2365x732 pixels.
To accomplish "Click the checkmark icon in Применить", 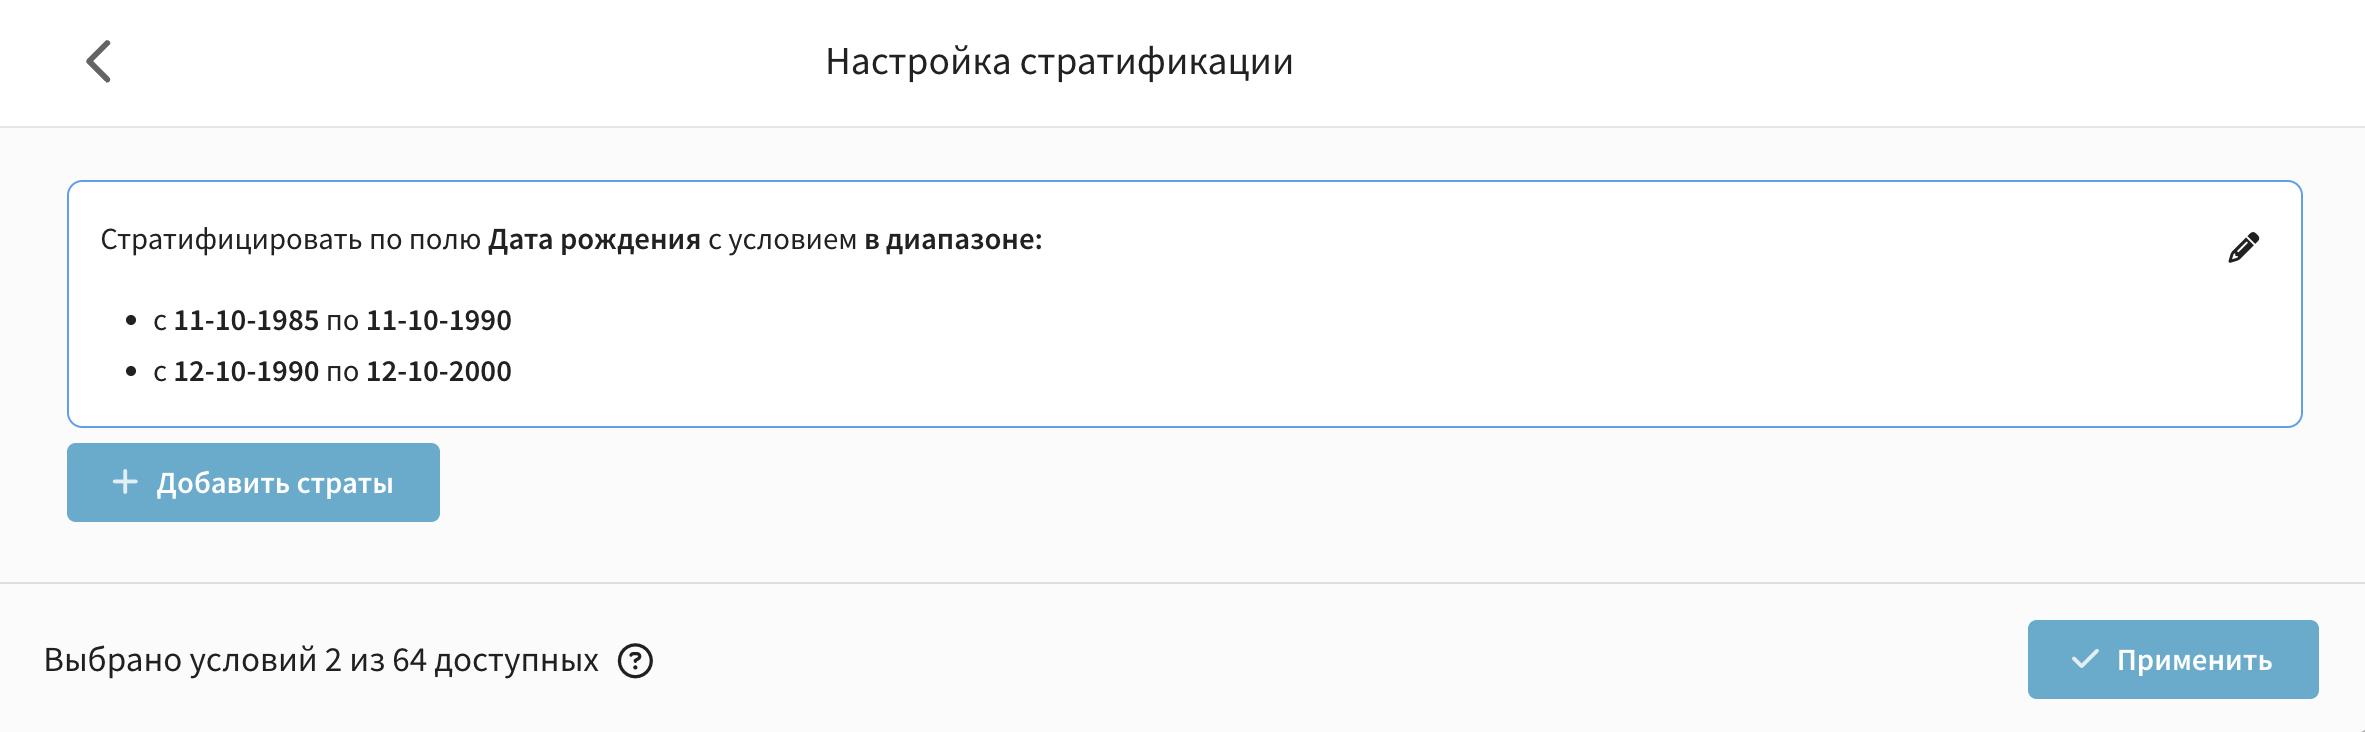I will 2085,659.
